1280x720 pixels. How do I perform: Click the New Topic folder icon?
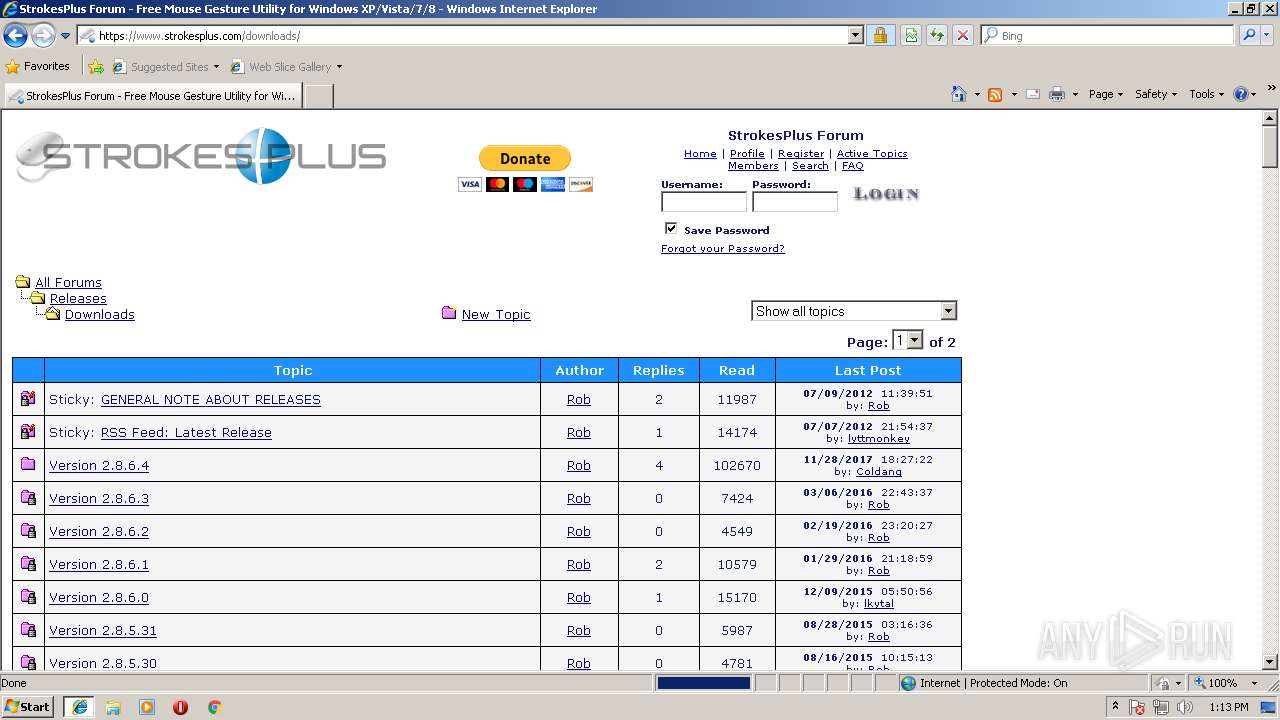(449, 313)
